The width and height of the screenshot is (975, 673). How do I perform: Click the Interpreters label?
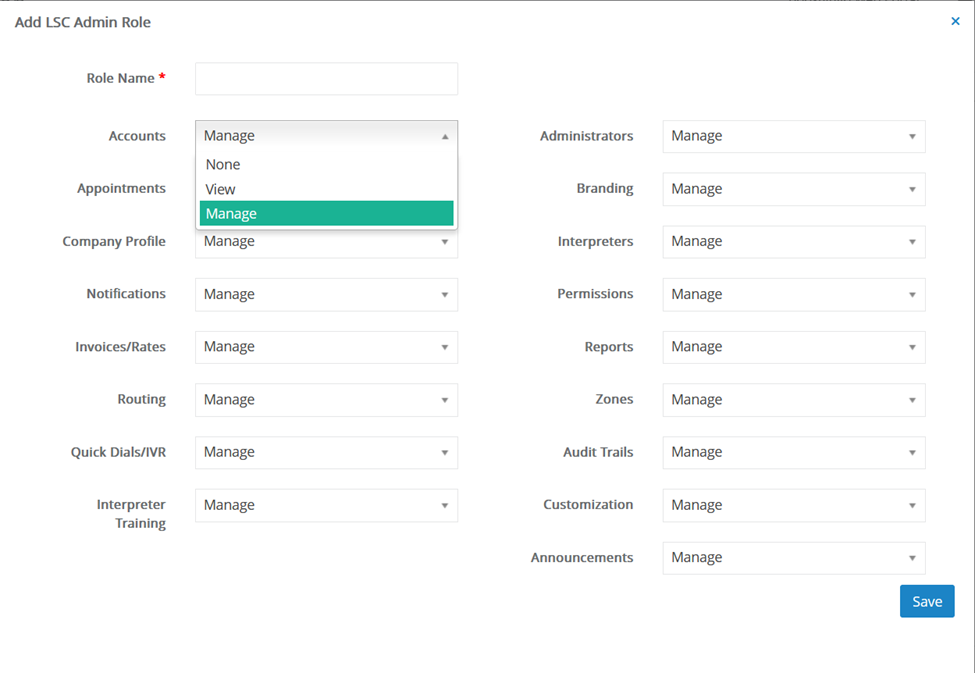[595, 241]
